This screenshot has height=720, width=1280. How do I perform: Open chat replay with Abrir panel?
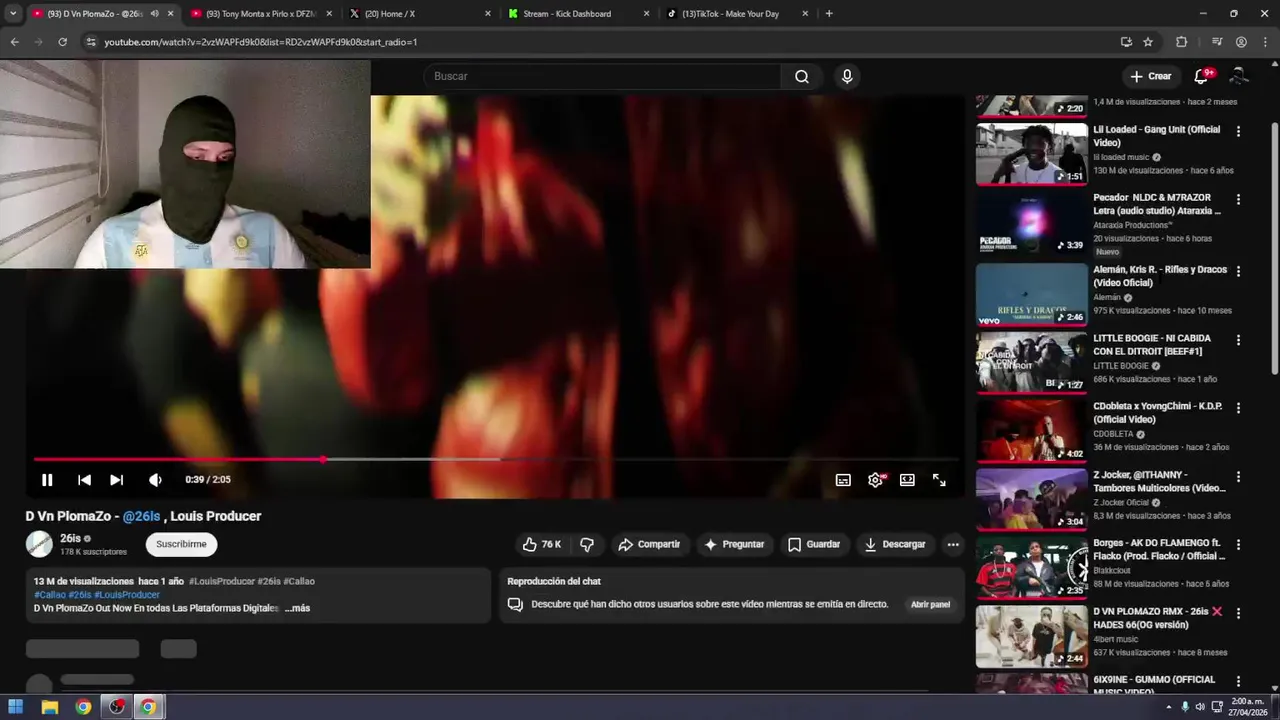(930, 604)
